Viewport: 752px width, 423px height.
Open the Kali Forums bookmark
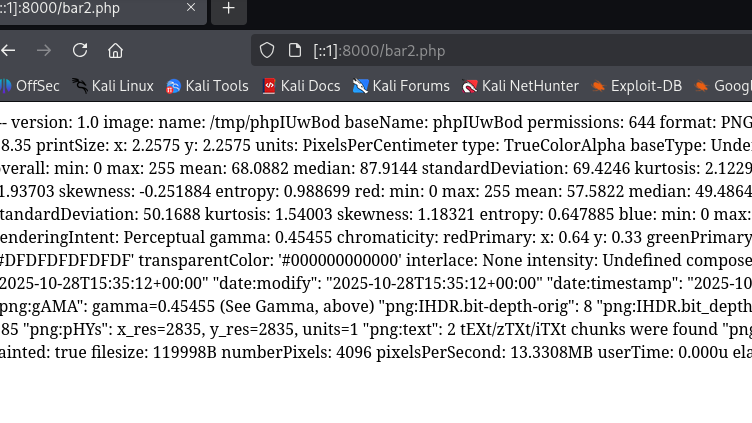(401, 86)
